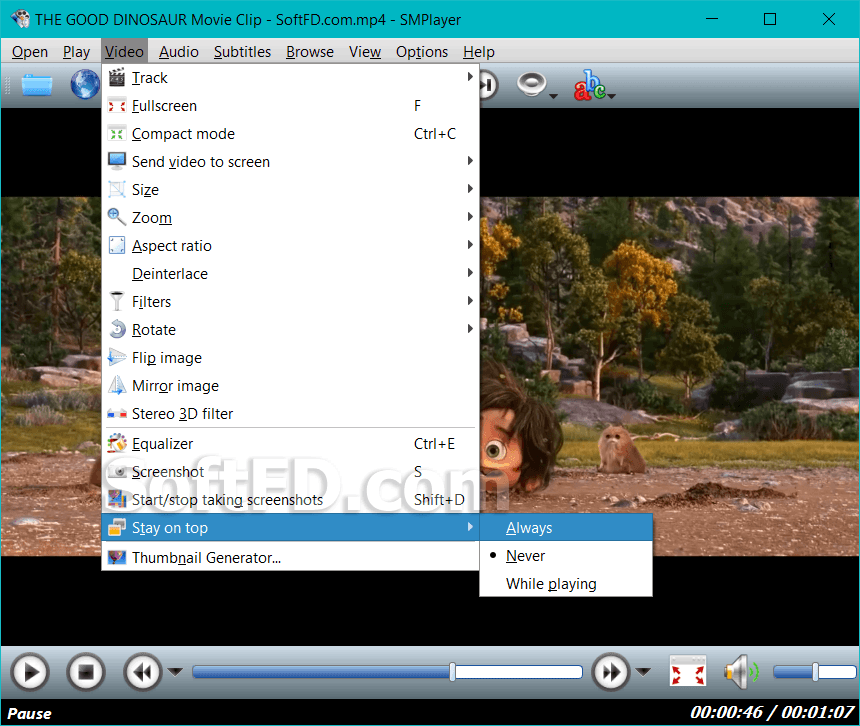Click the volume slider handle
860x726 pixels.
[816, 672]
